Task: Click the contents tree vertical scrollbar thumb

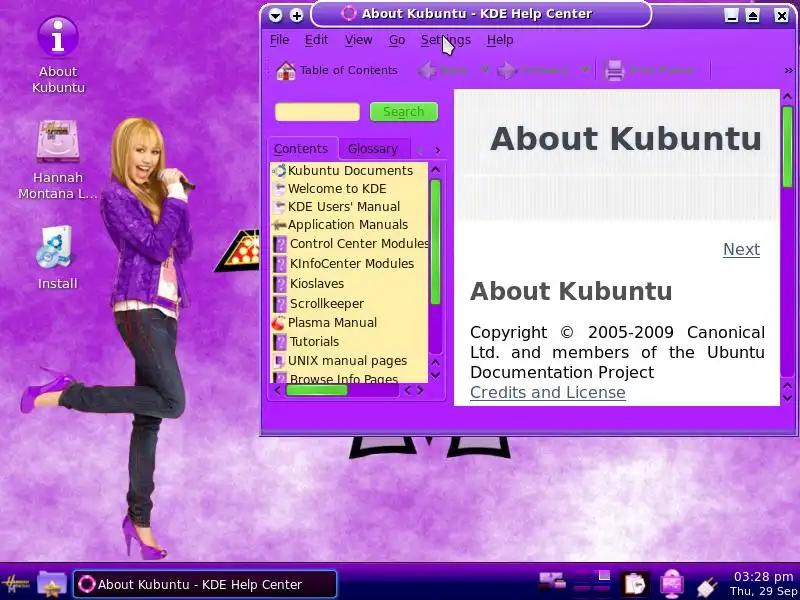Action: pyautogui.click(x=435, y=242)
